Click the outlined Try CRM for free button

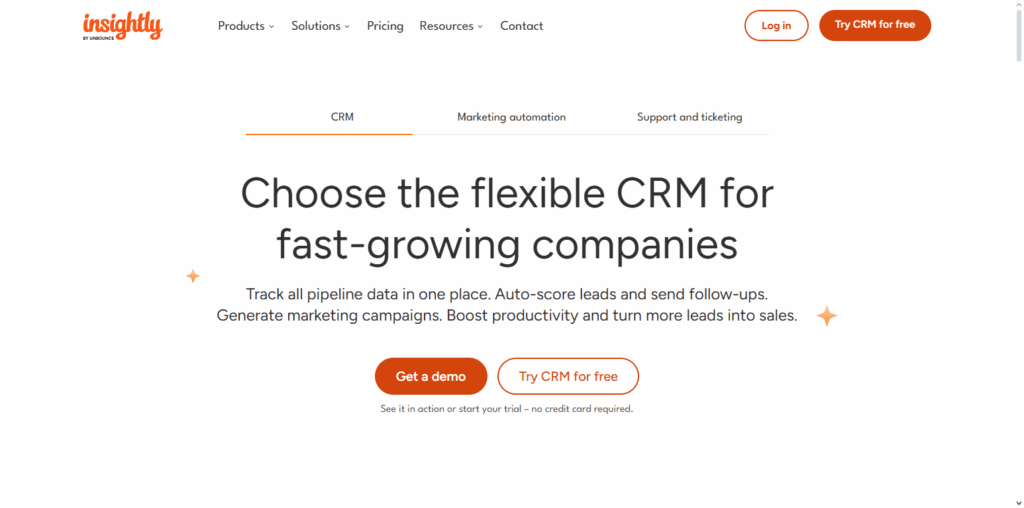tap(568, 376)
